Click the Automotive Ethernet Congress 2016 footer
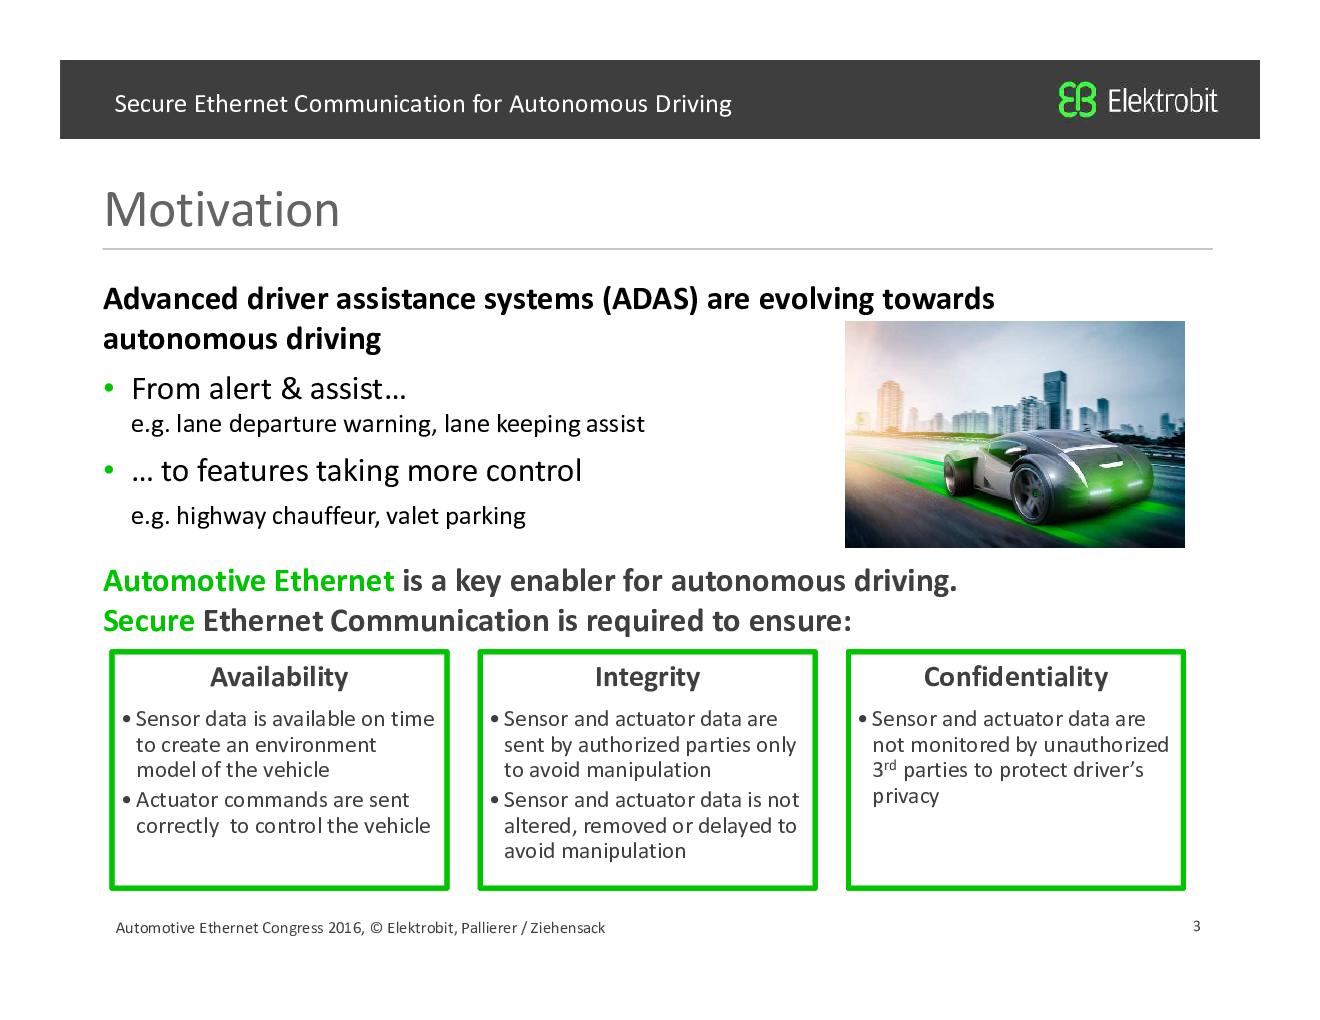 pyautogui.click(x=360, y=928)
